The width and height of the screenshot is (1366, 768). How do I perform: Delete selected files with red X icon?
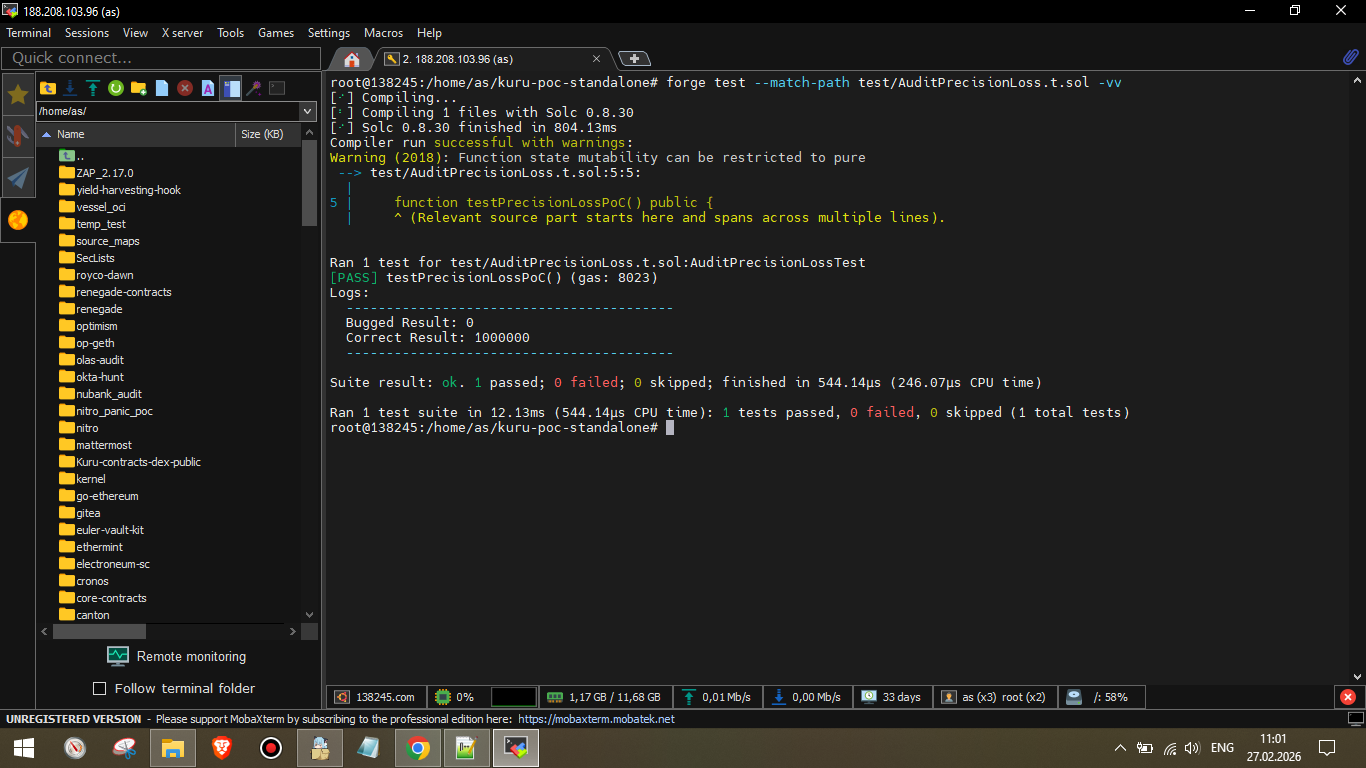click(x=185, y=88)
